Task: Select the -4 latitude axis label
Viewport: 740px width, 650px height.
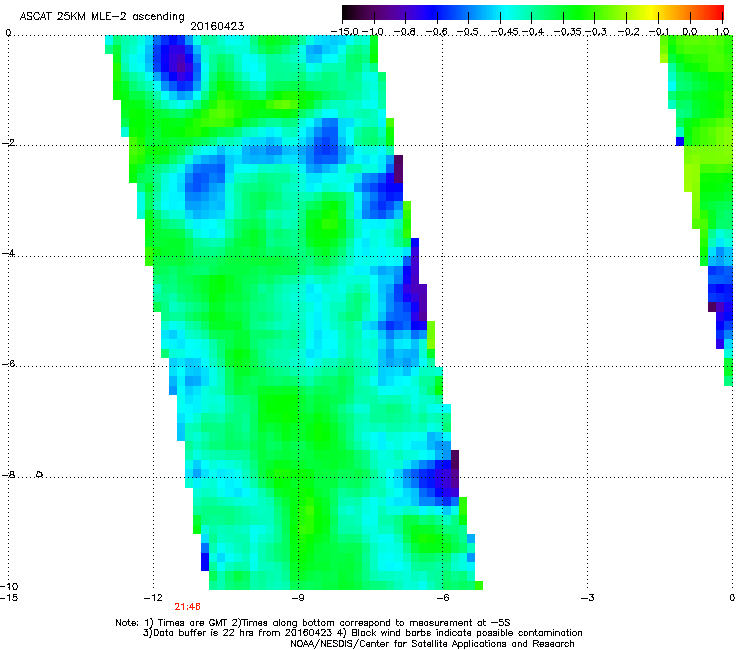Action: click(8, 253)
